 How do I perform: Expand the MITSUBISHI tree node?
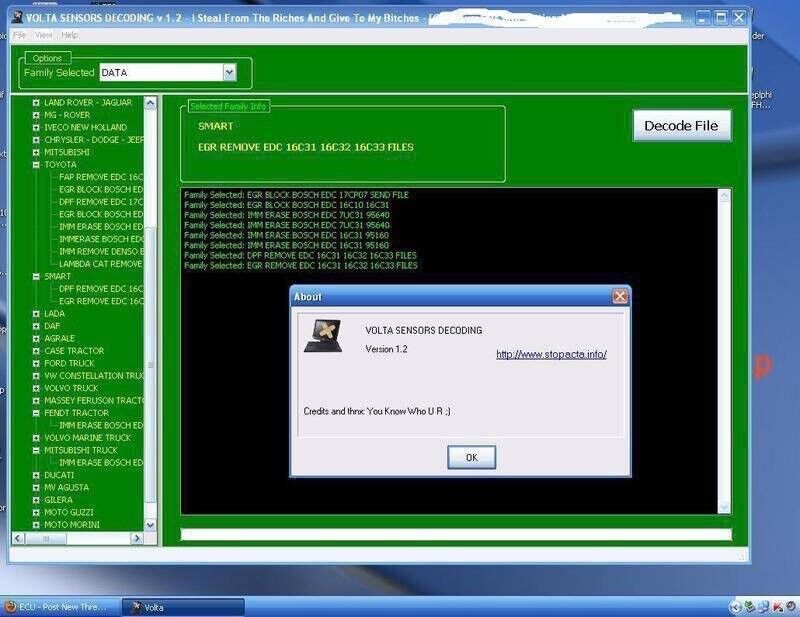[x=36, y=152]
